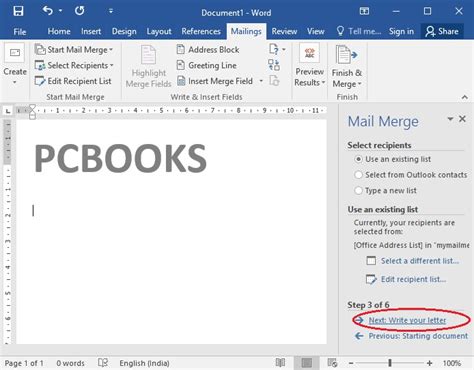Go back to Previous: Starting document
The height and width of the screenshot is (370, 474).
point(418,336)
